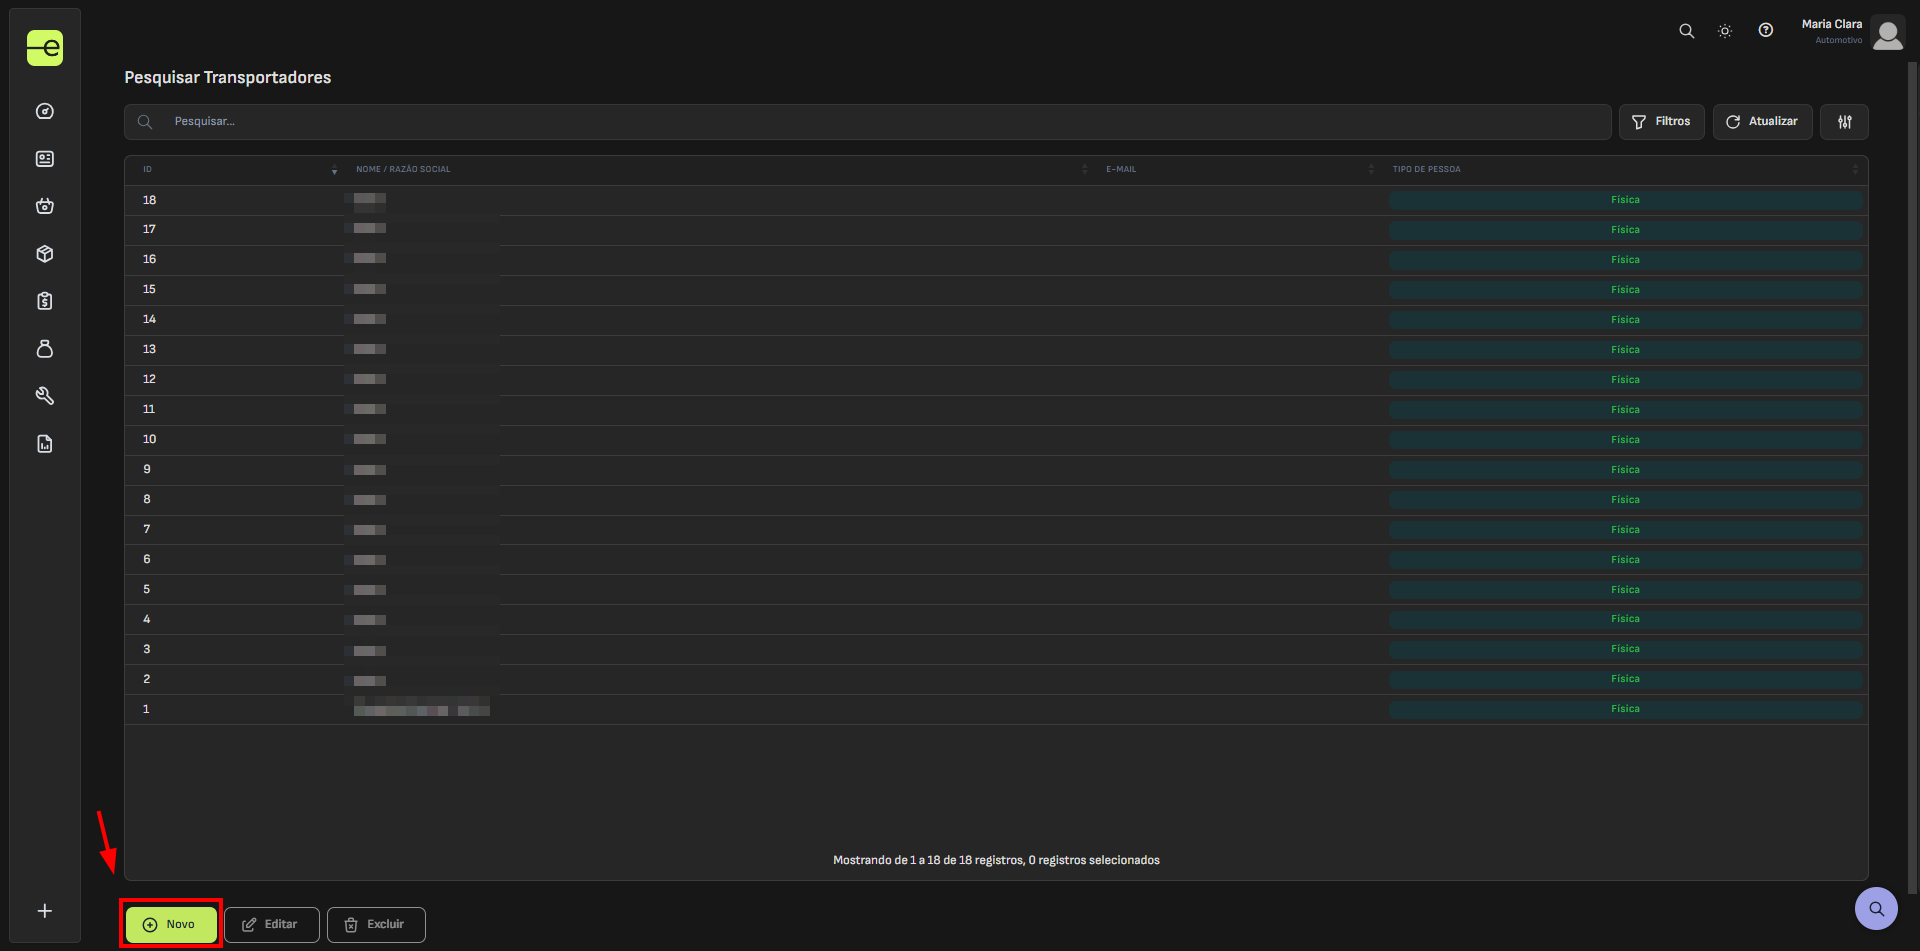The height and width of the screenshot is (951, 1920).
Task: Open the dashboard gauge icon in sidebar
Action: pos(45,111)
